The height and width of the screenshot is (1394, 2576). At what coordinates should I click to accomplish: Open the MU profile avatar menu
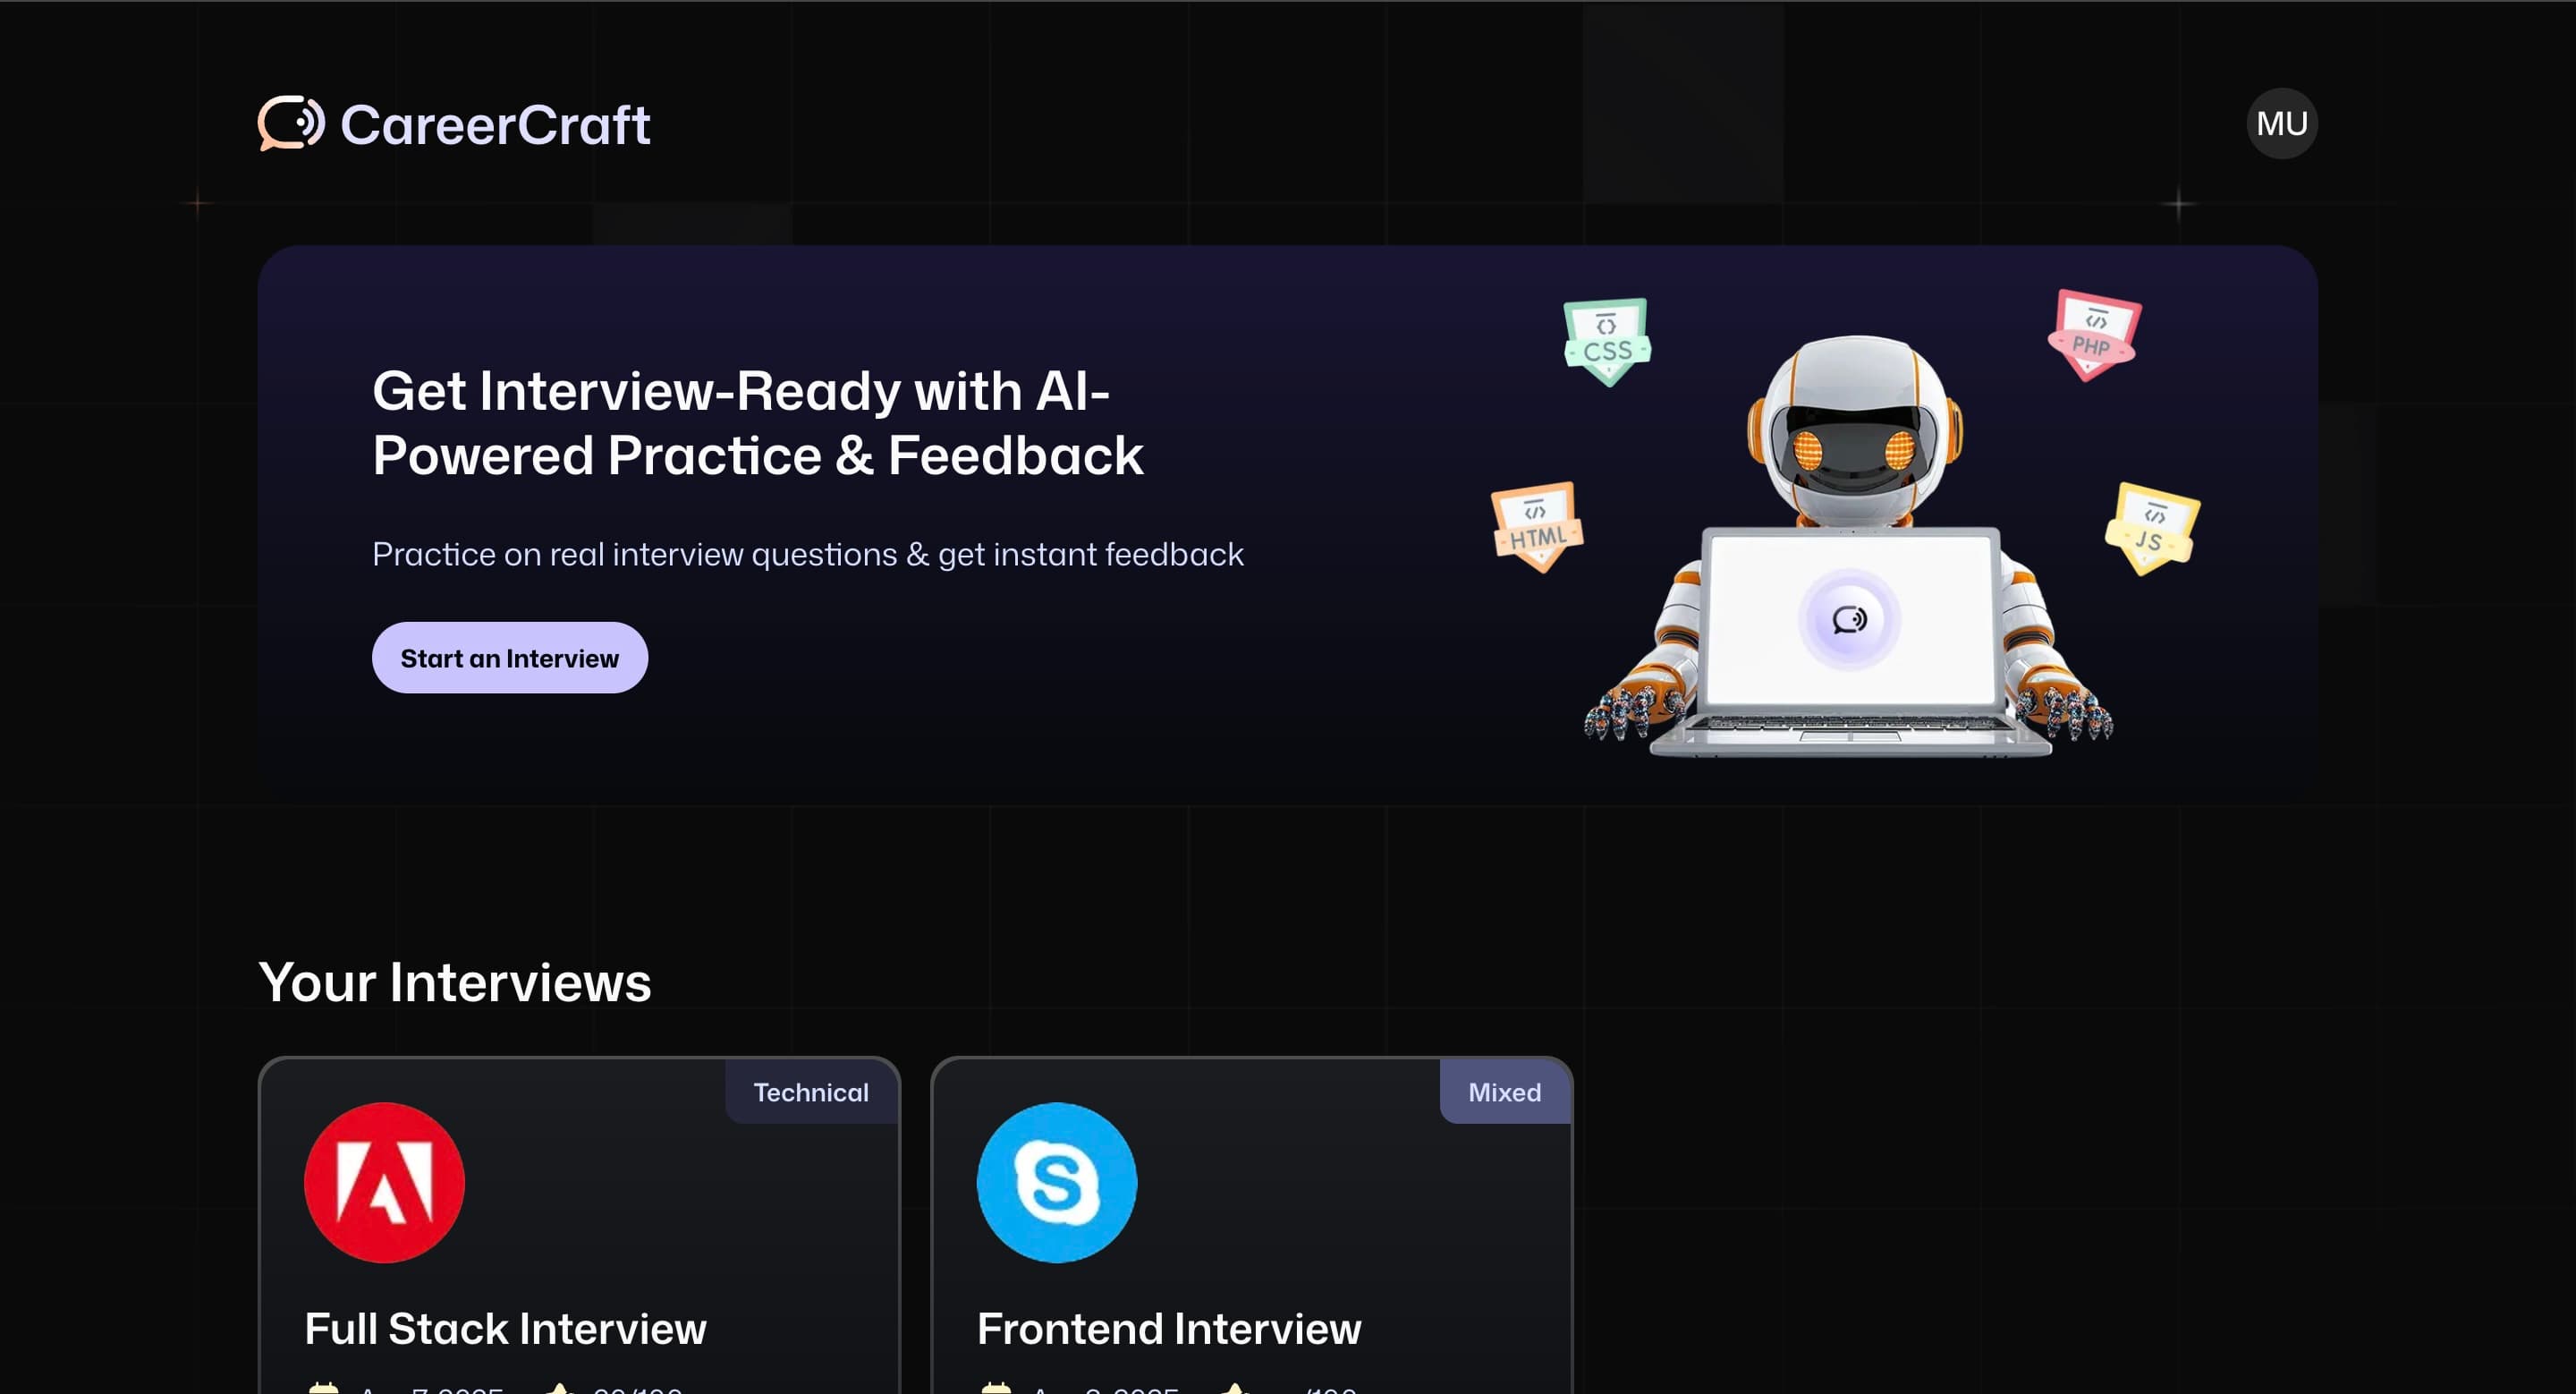click(2281, 122)
